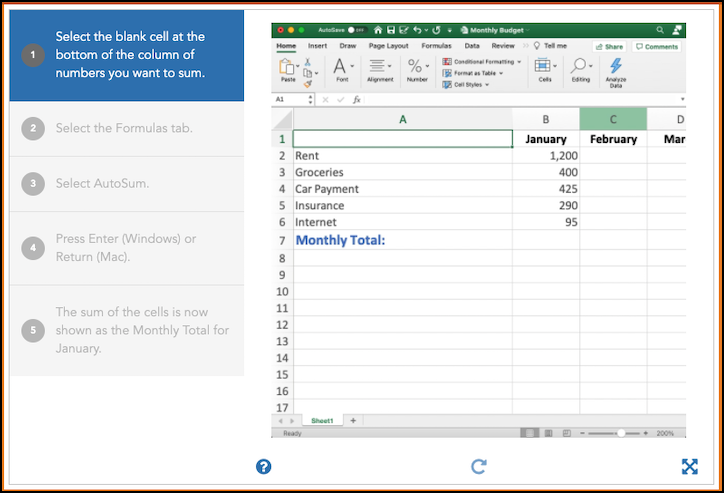Image resolution: width=724 pixels, height=493 pixels.
Task: Select the Sheet1 tab
Action: click(322, 421)
